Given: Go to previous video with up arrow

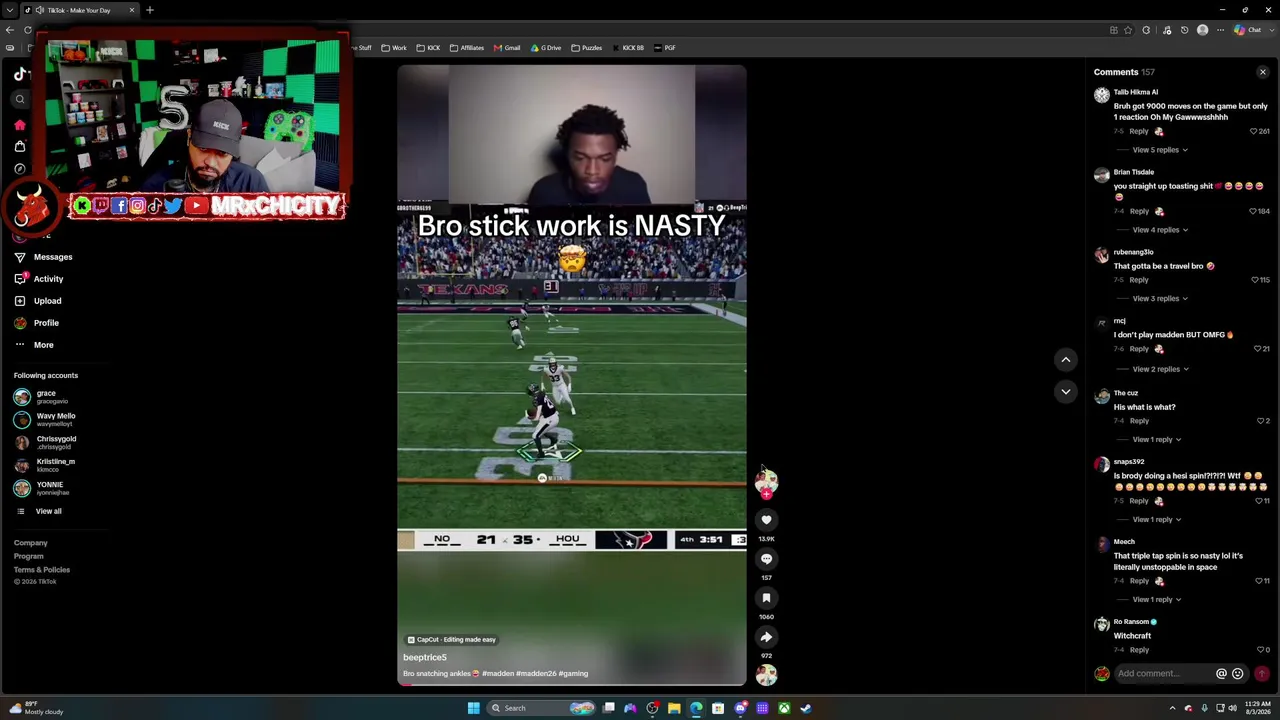Looking at the screenshot, I should point(1065,359).
